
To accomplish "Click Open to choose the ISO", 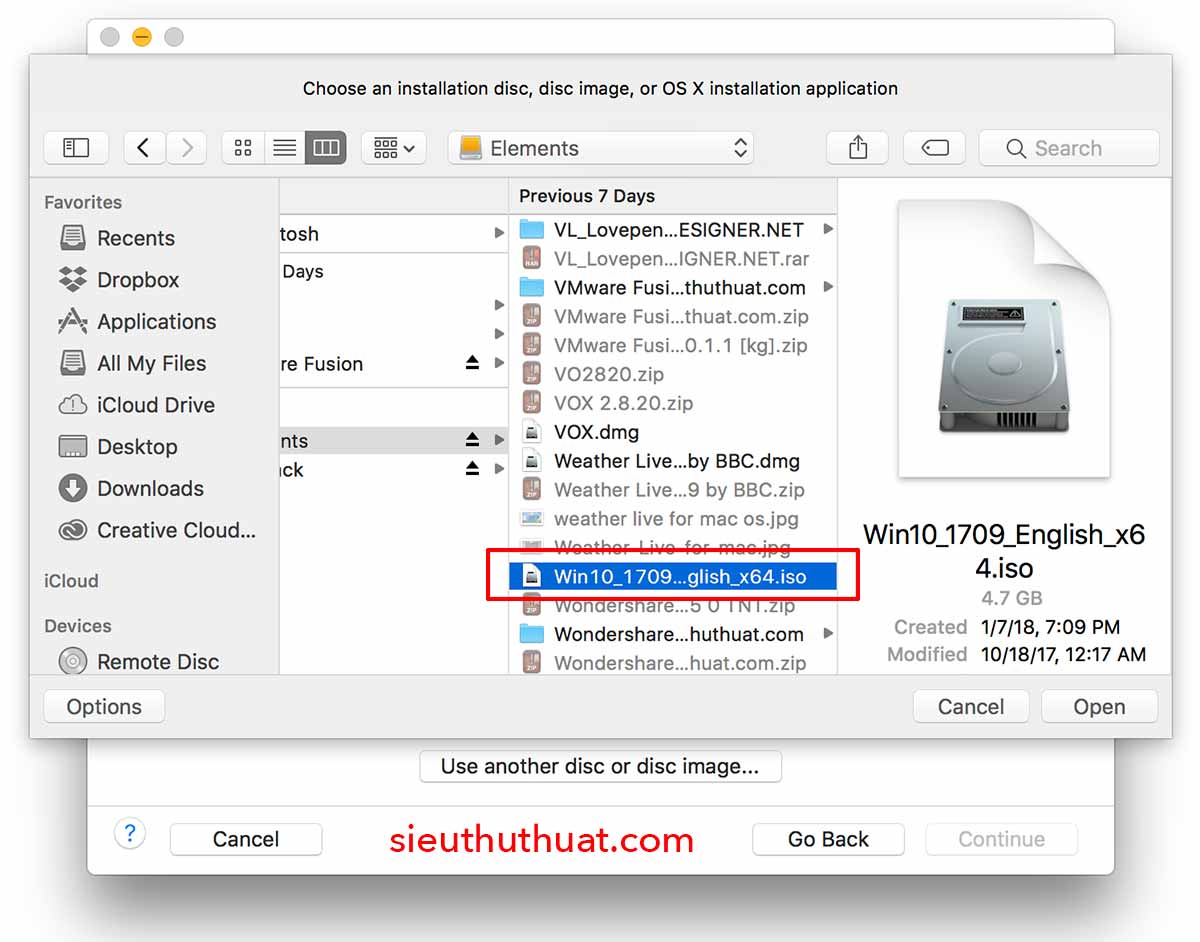I will coord(1099,706).
